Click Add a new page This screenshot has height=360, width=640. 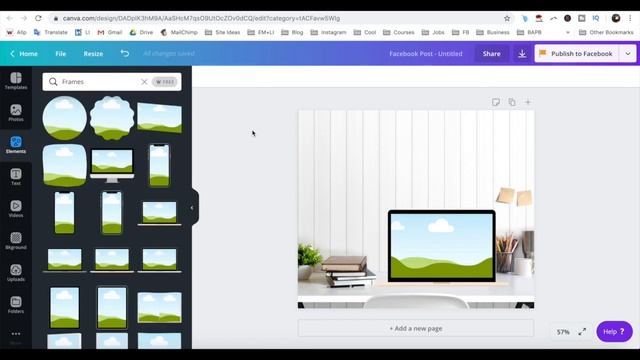(x=416, y=328)
